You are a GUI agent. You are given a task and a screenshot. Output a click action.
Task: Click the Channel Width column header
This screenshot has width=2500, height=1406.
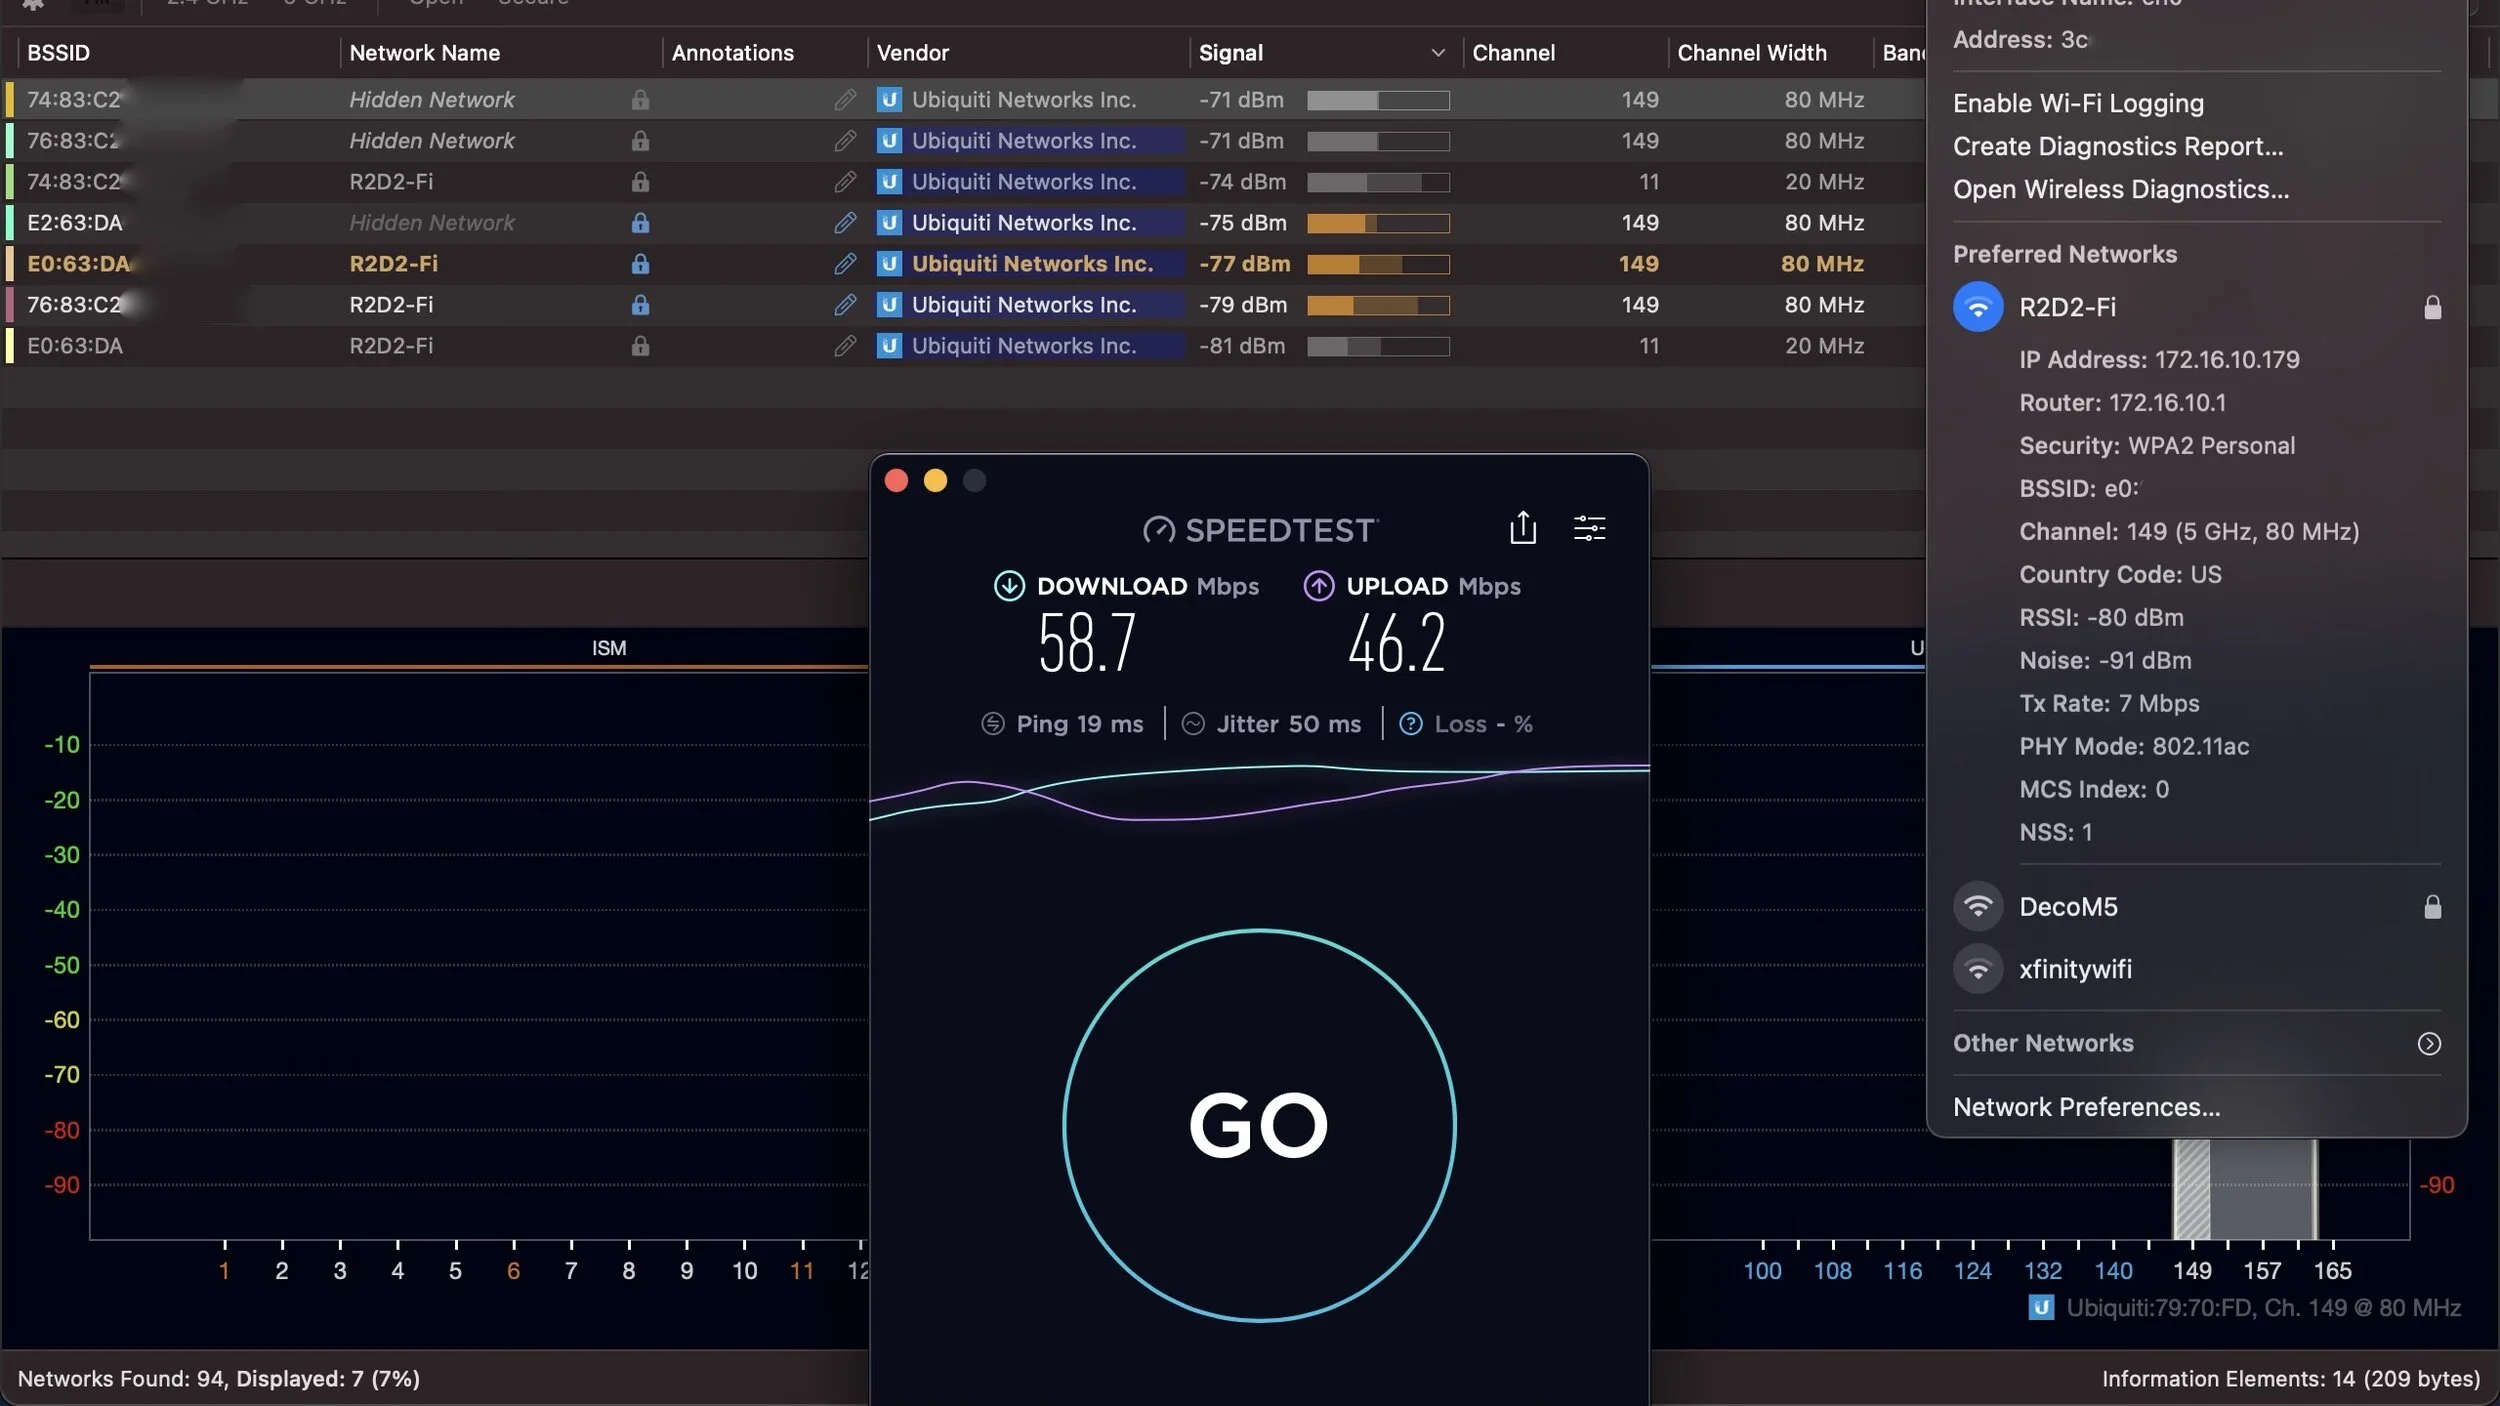click(x=1751, y=53)
